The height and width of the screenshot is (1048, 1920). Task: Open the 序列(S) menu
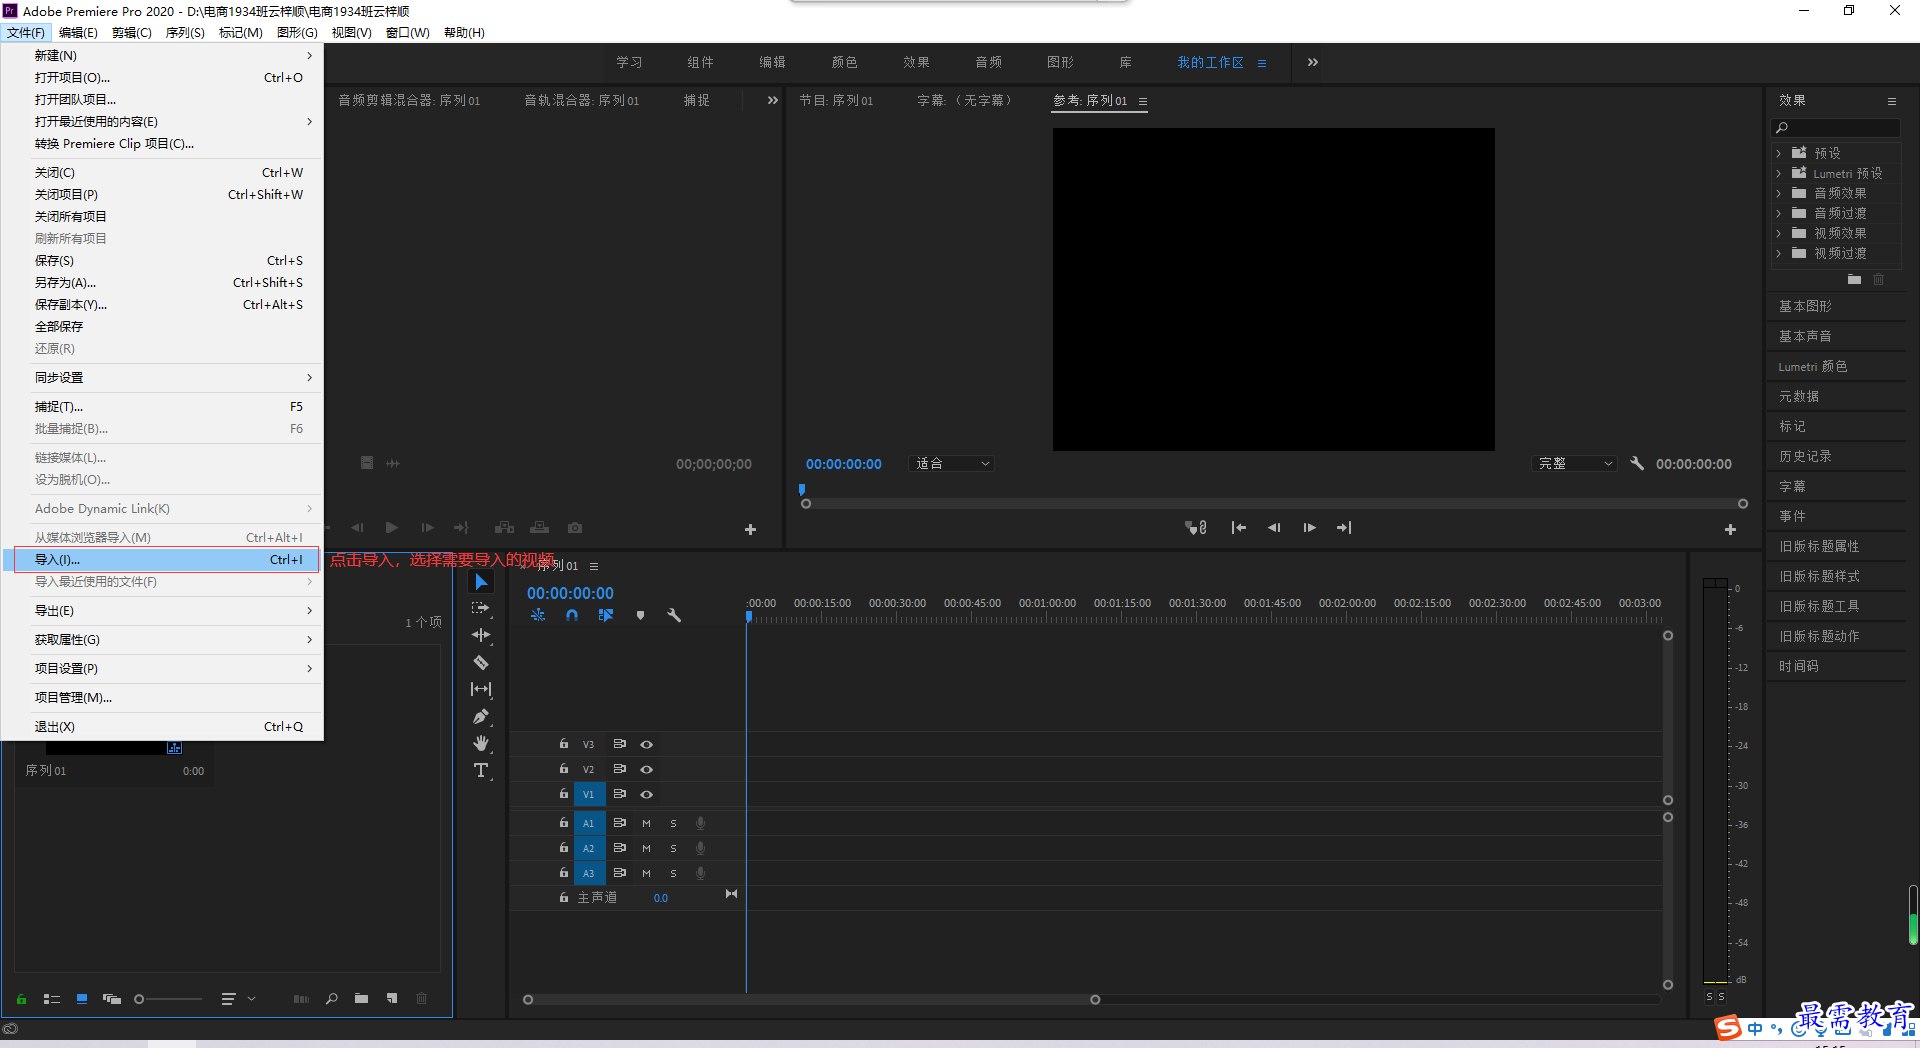click(x=185, y=33)
